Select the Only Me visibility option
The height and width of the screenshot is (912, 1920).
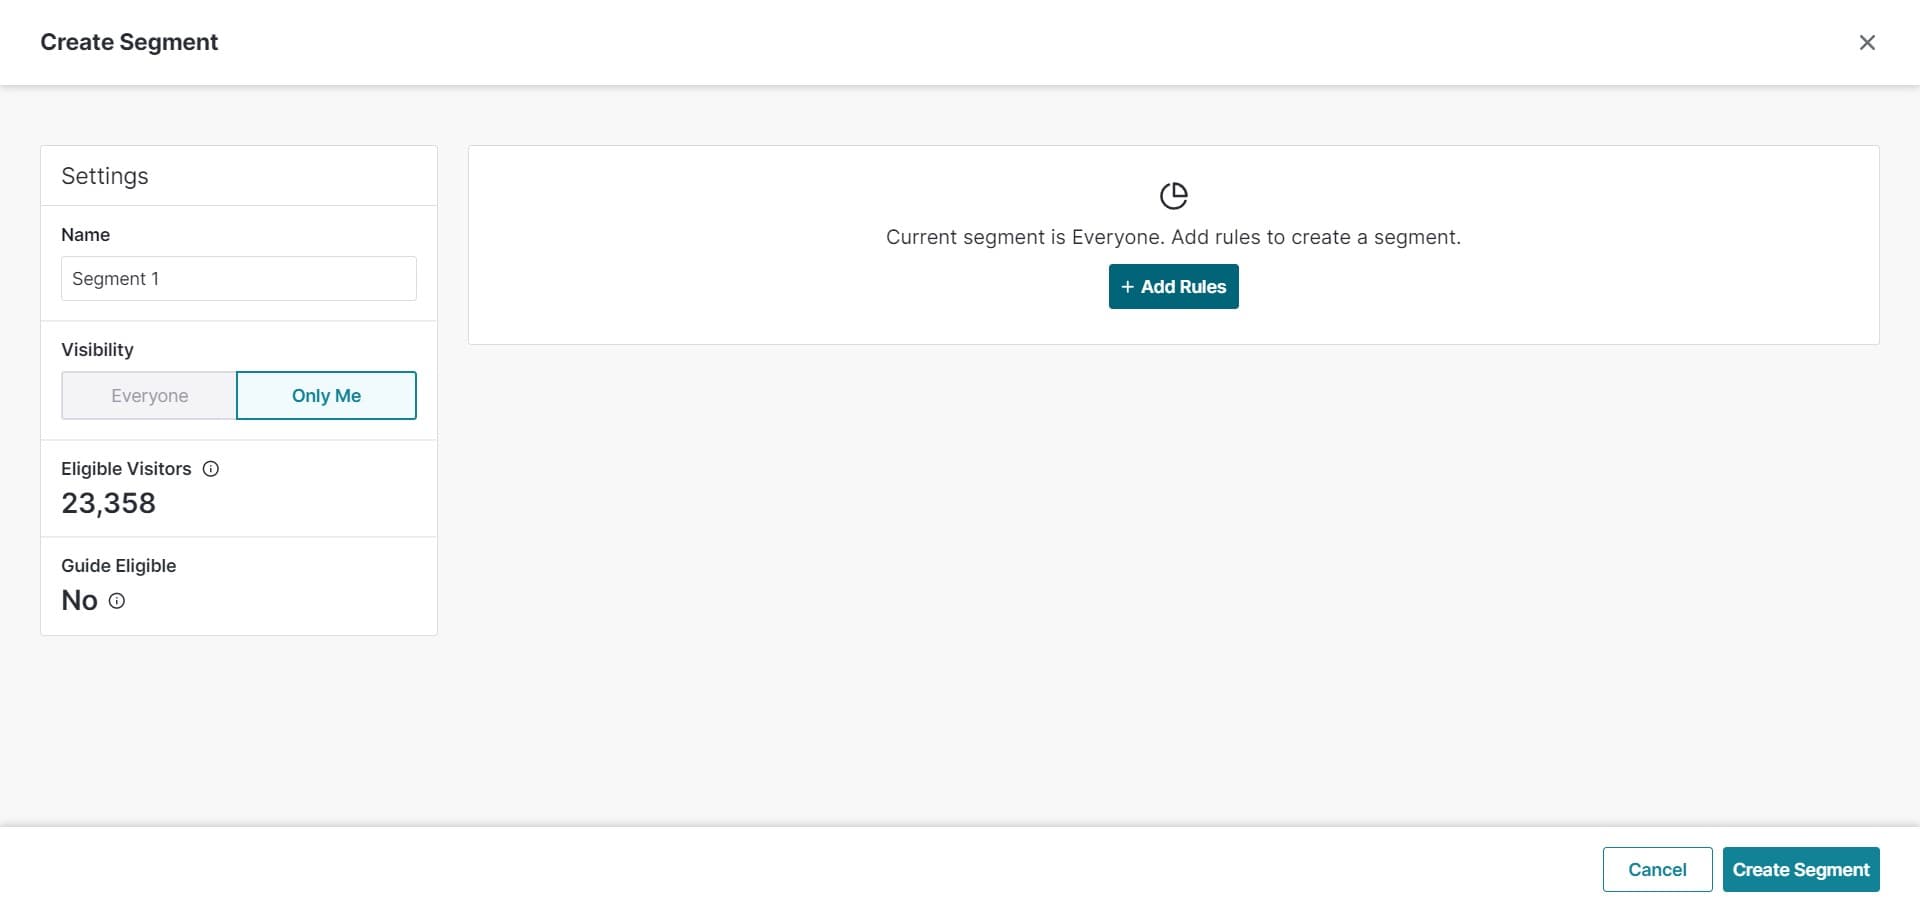(x=326, y=396)
